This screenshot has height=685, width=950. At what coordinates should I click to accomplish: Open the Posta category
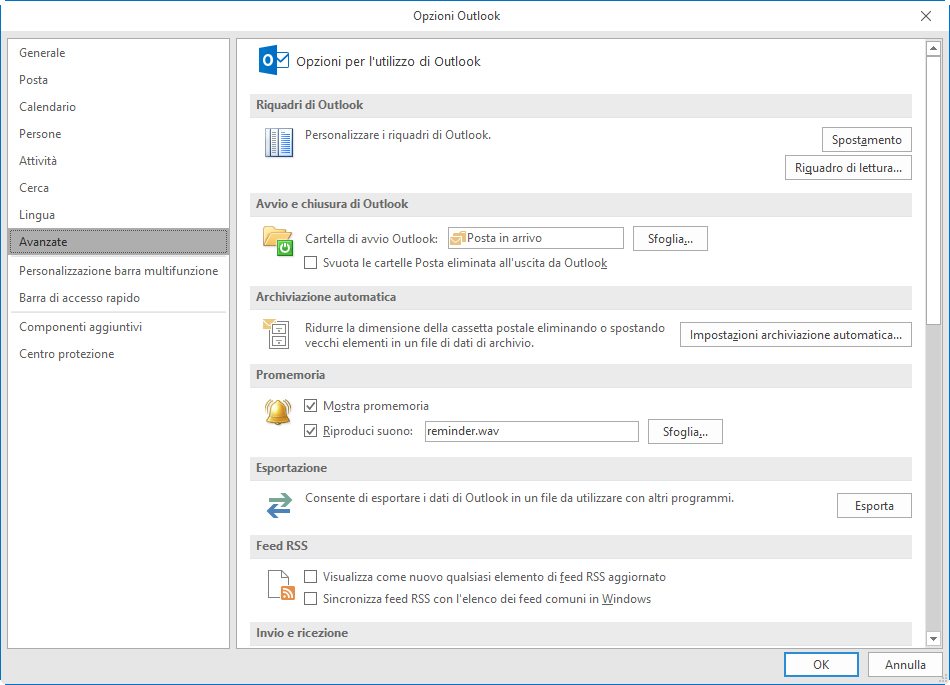[x=34, y=80]
